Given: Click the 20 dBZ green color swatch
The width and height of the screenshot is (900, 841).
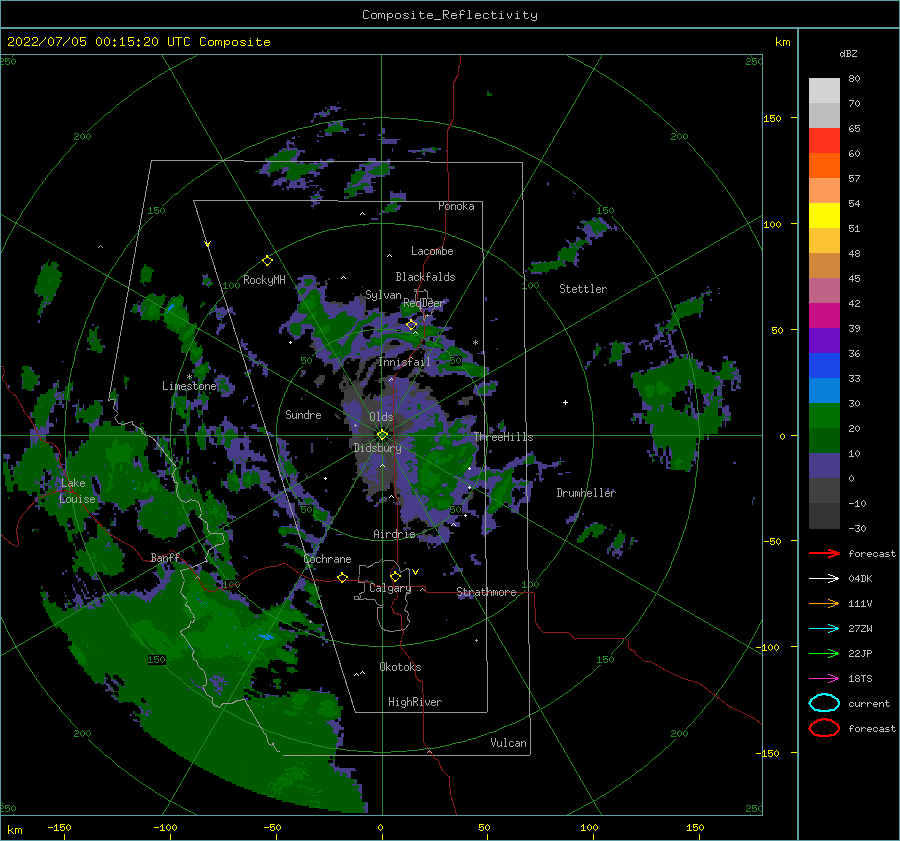Looking at the screenshot, I should 824,440.
